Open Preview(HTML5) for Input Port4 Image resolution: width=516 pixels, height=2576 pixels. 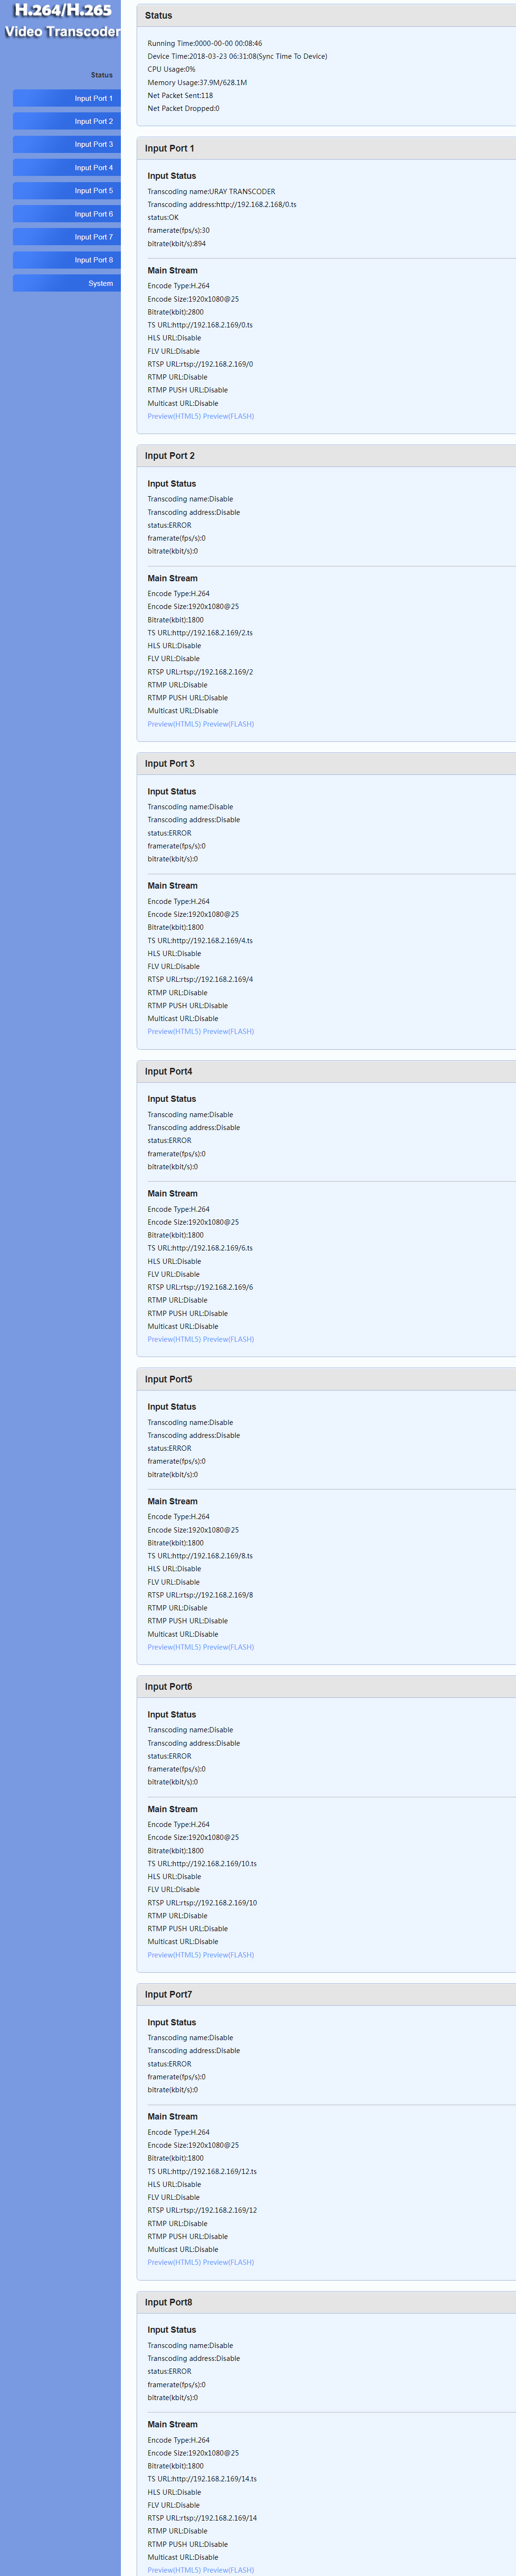(174, 1339)
